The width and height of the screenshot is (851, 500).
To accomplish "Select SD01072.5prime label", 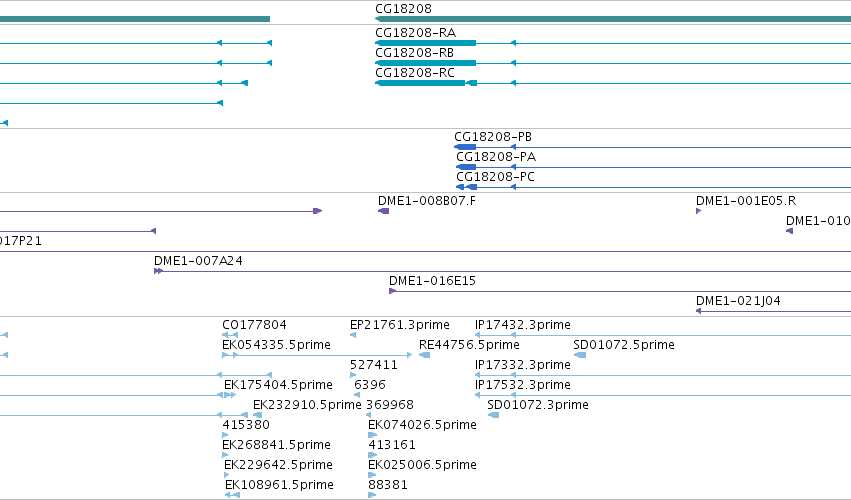I will 624,345.
